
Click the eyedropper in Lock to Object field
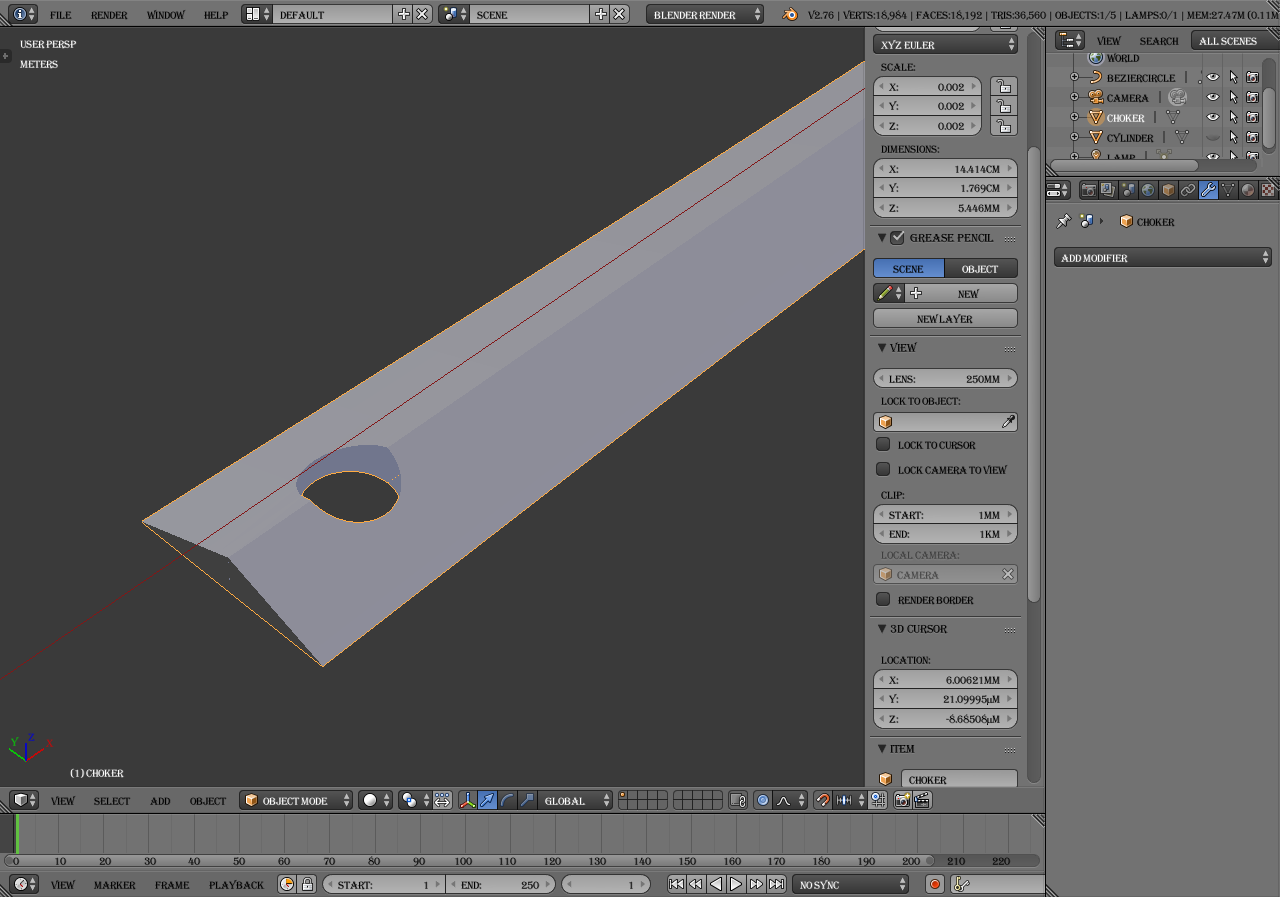coord(1008,422)
